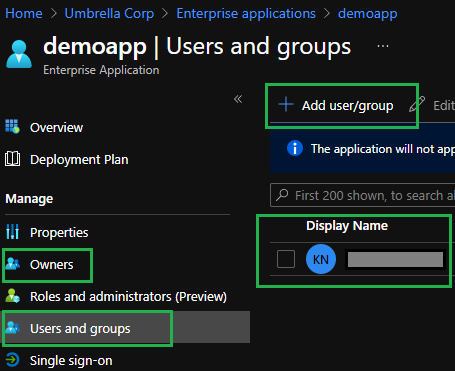Click the Roles and administrators icon
Screen dimensions: 455x371
pos(13,296)
